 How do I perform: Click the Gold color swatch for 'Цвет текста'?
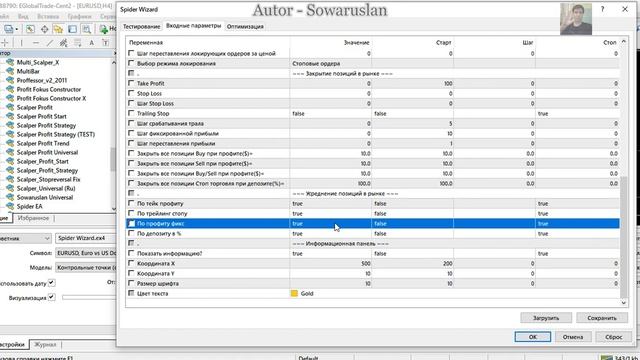(294, 293)
